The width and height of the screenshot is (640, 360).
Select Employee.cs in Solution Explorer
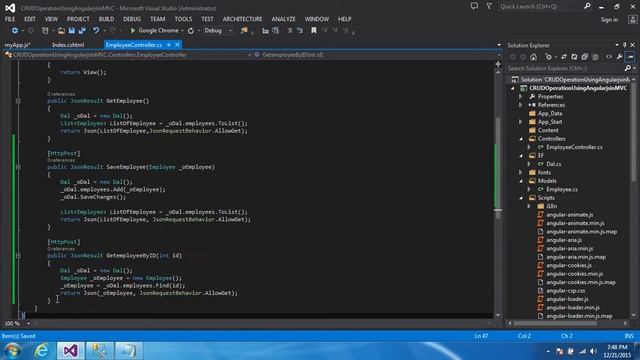coord(562,189)
